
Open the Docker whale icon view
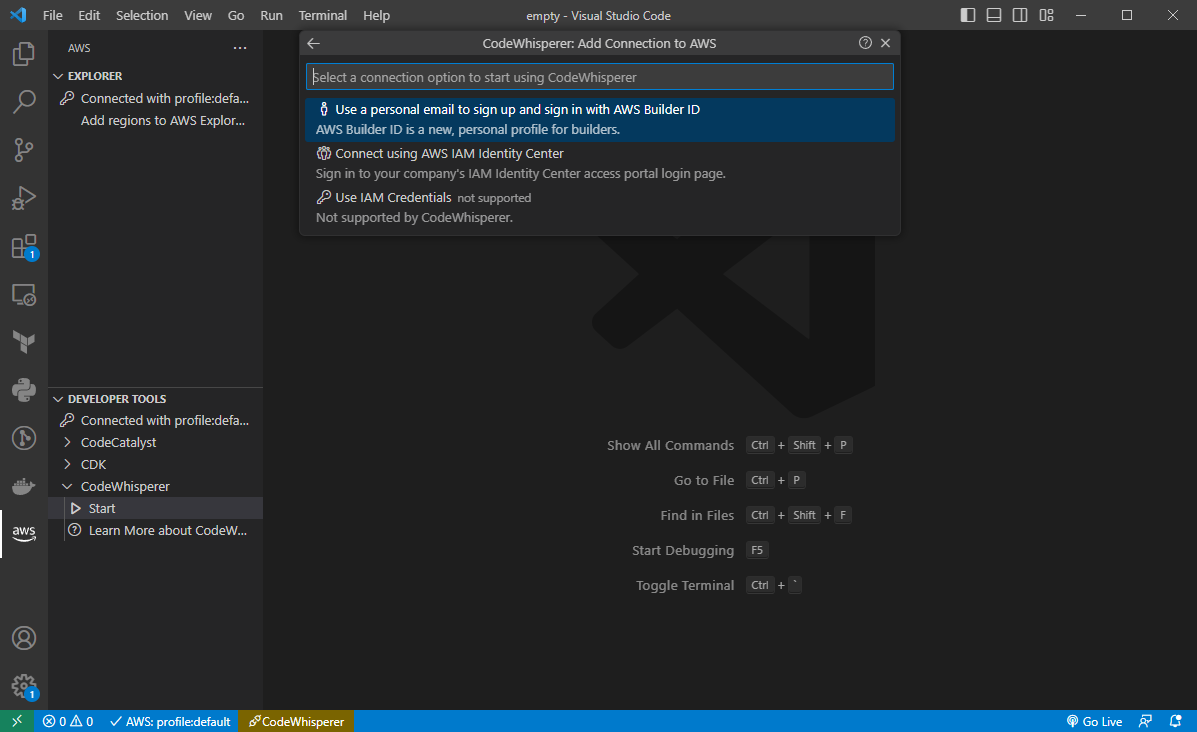coord(24,486)
